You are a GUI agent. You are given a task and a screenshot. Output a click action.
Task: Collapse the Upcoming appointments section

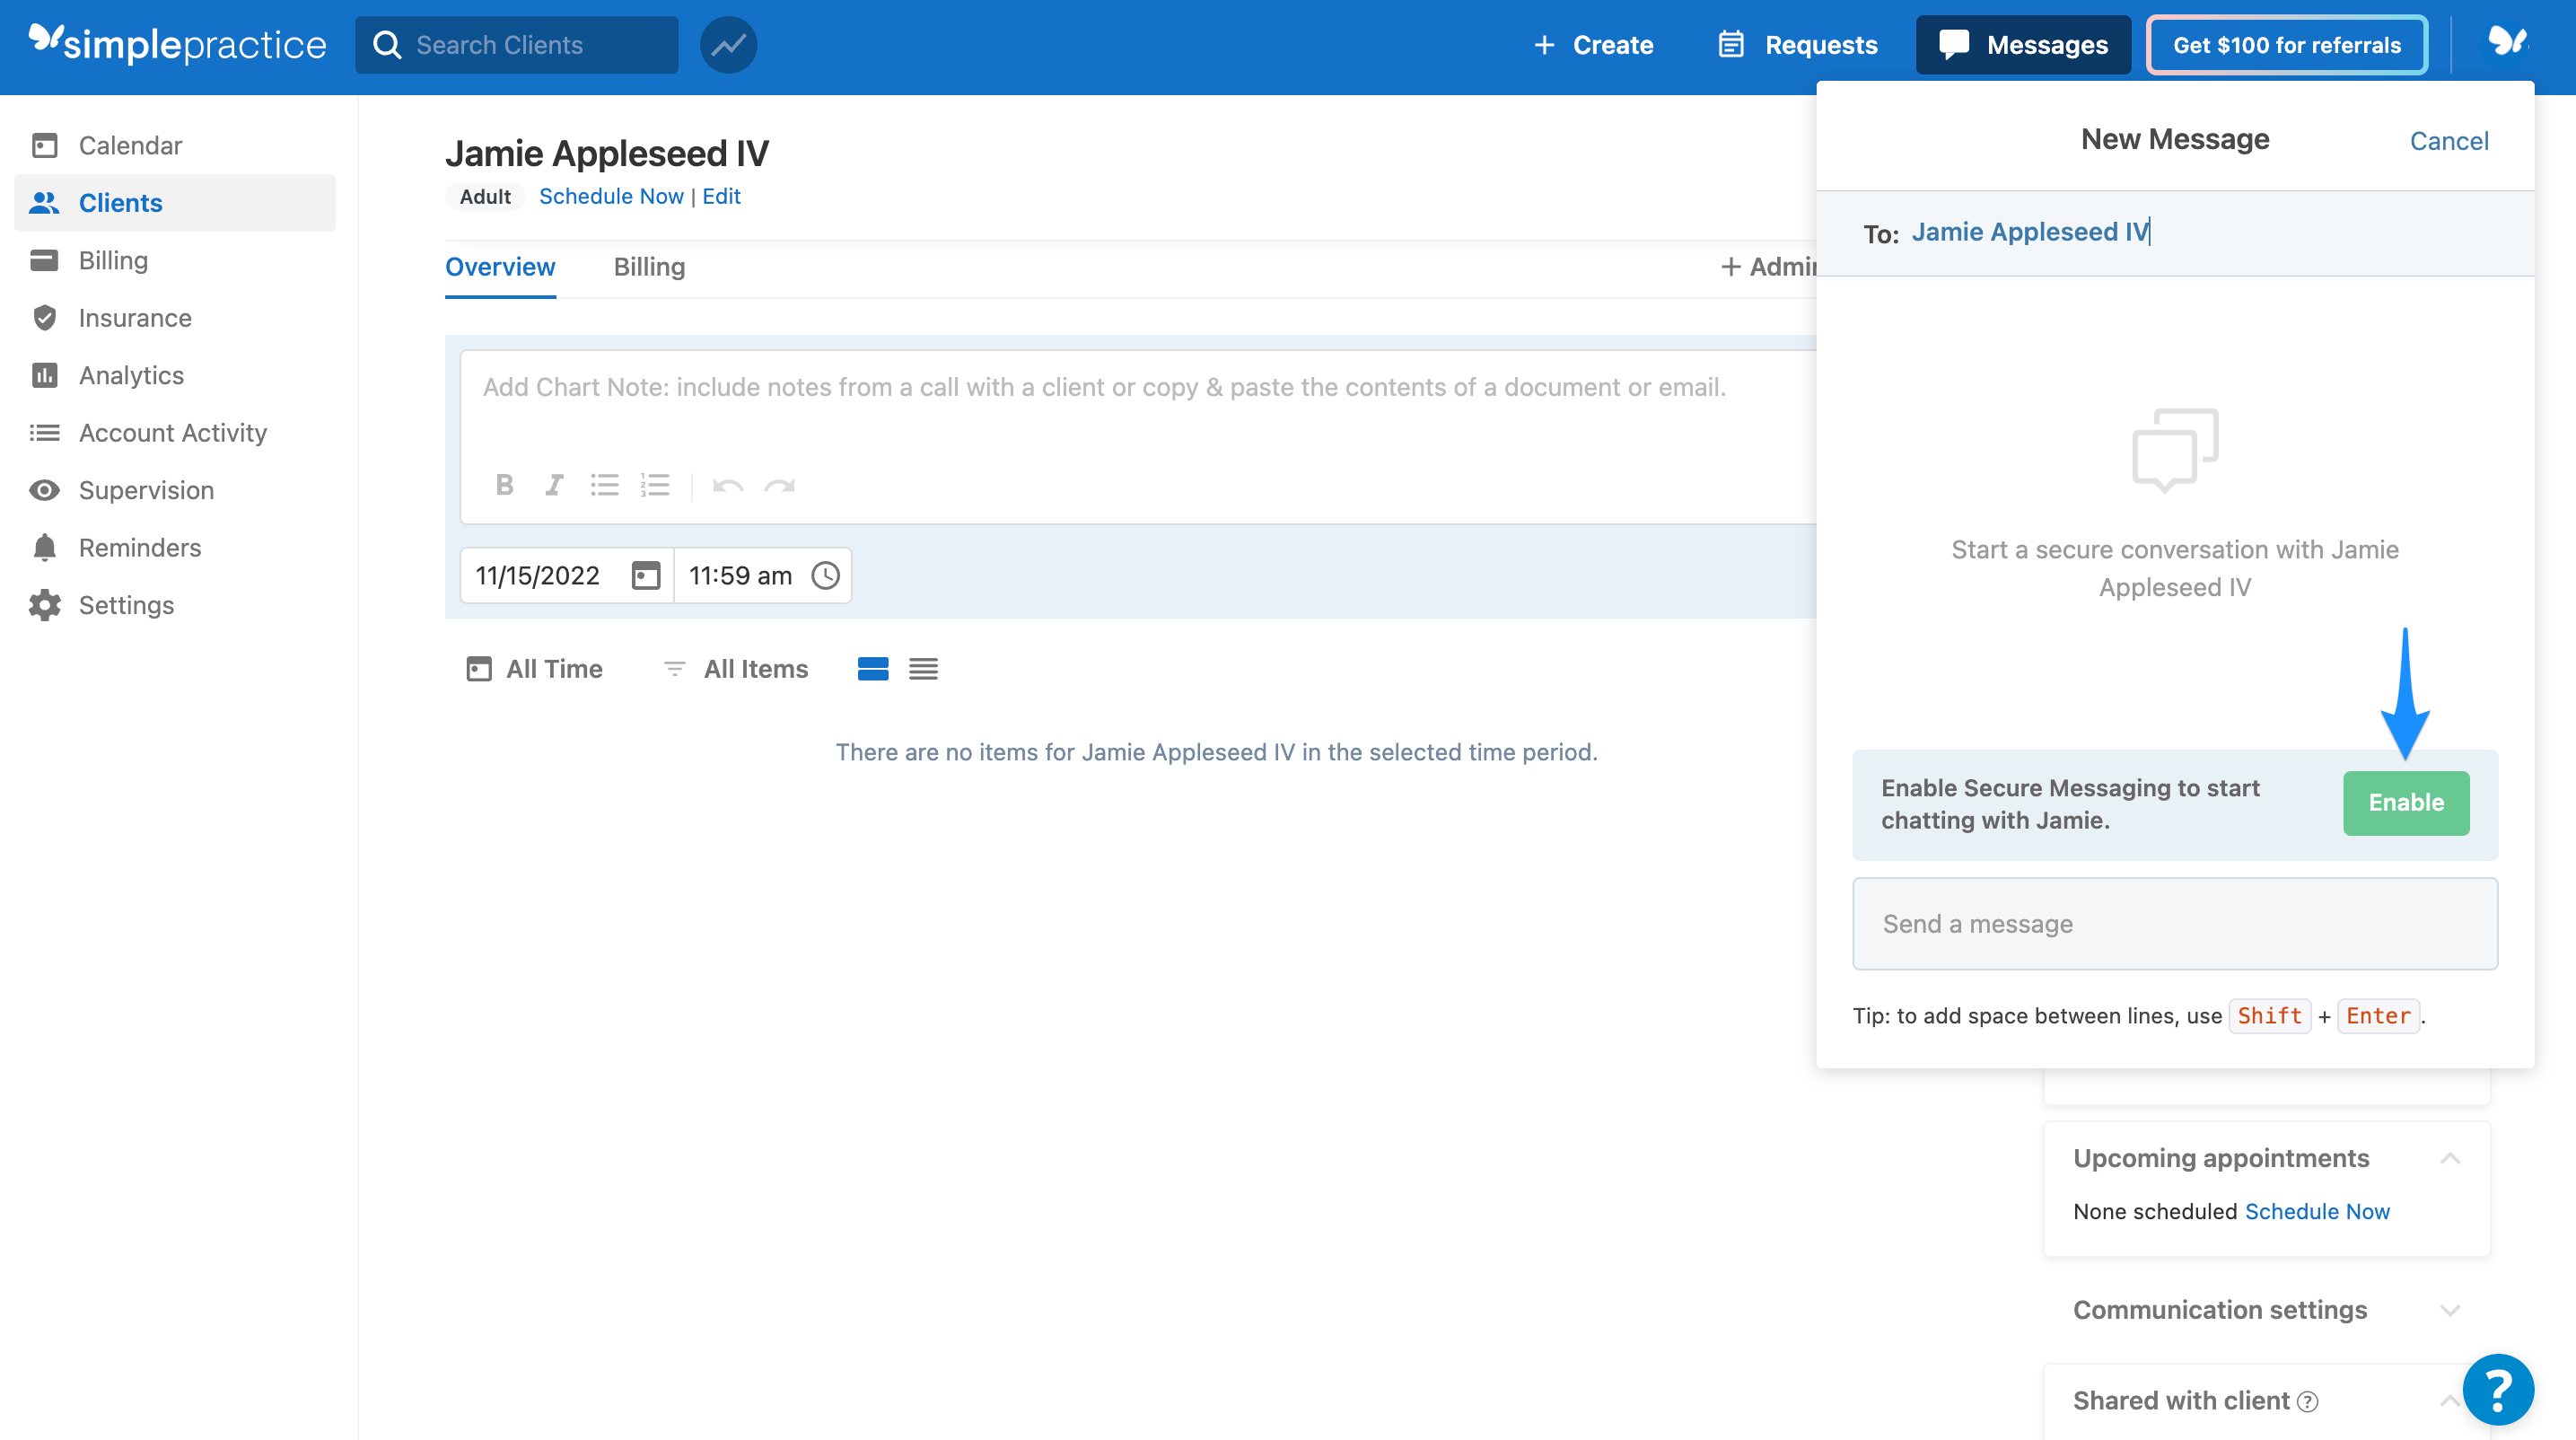2449,1159
